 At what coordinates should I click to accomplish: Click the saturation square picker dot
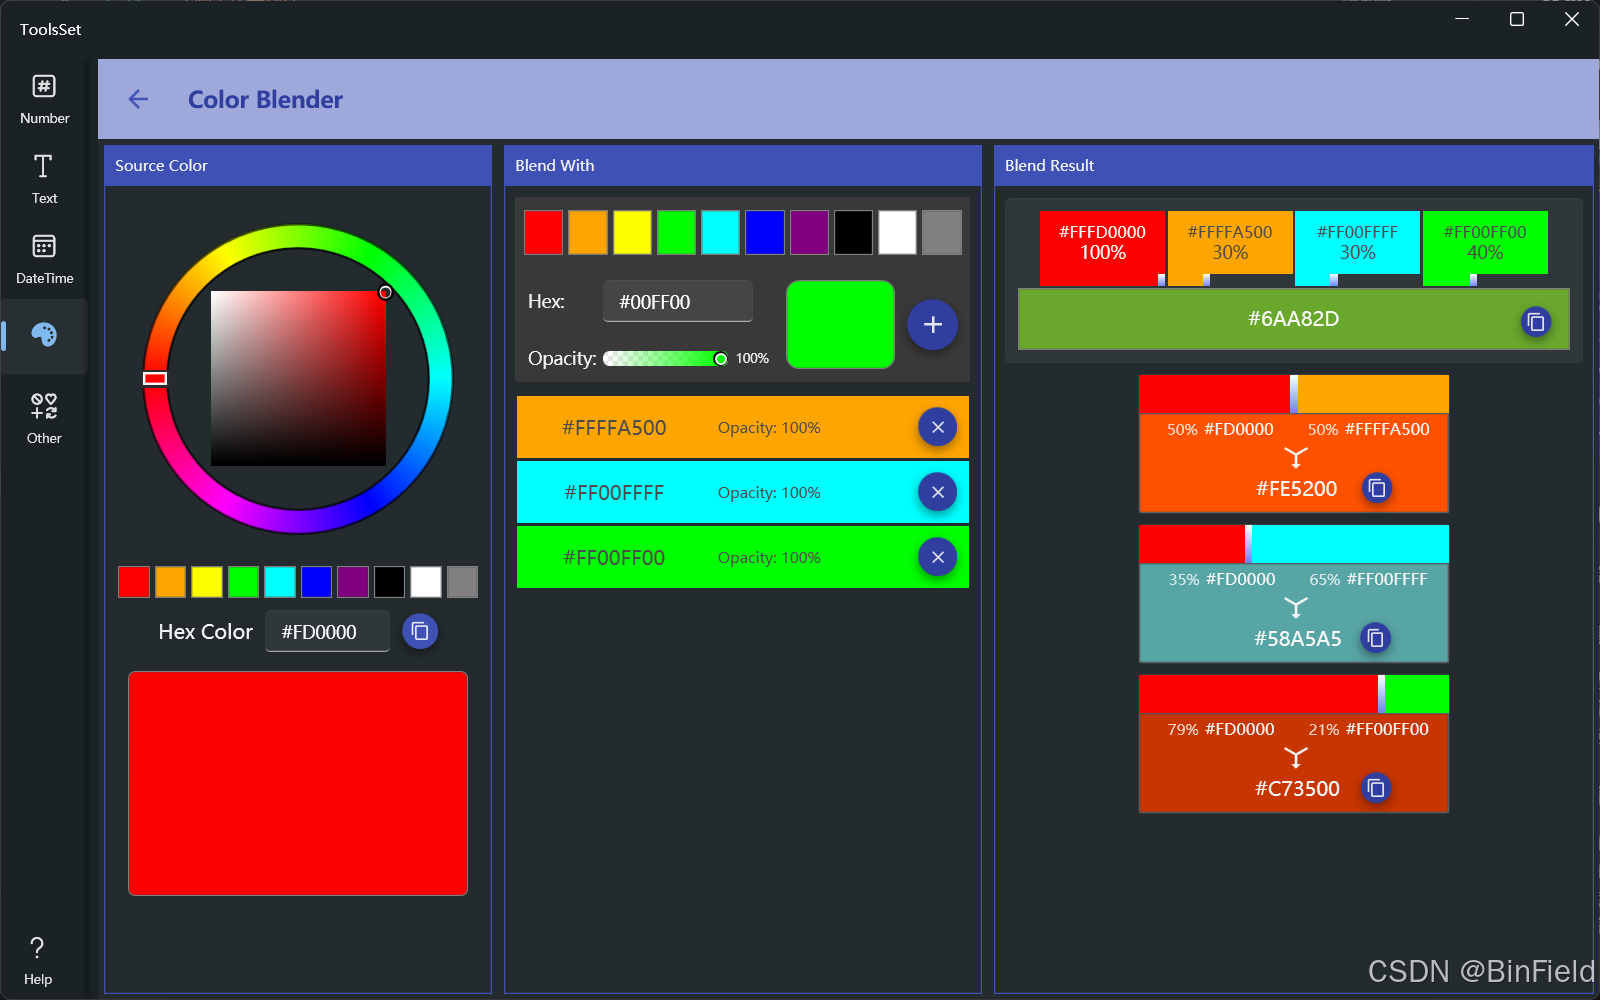385,292
